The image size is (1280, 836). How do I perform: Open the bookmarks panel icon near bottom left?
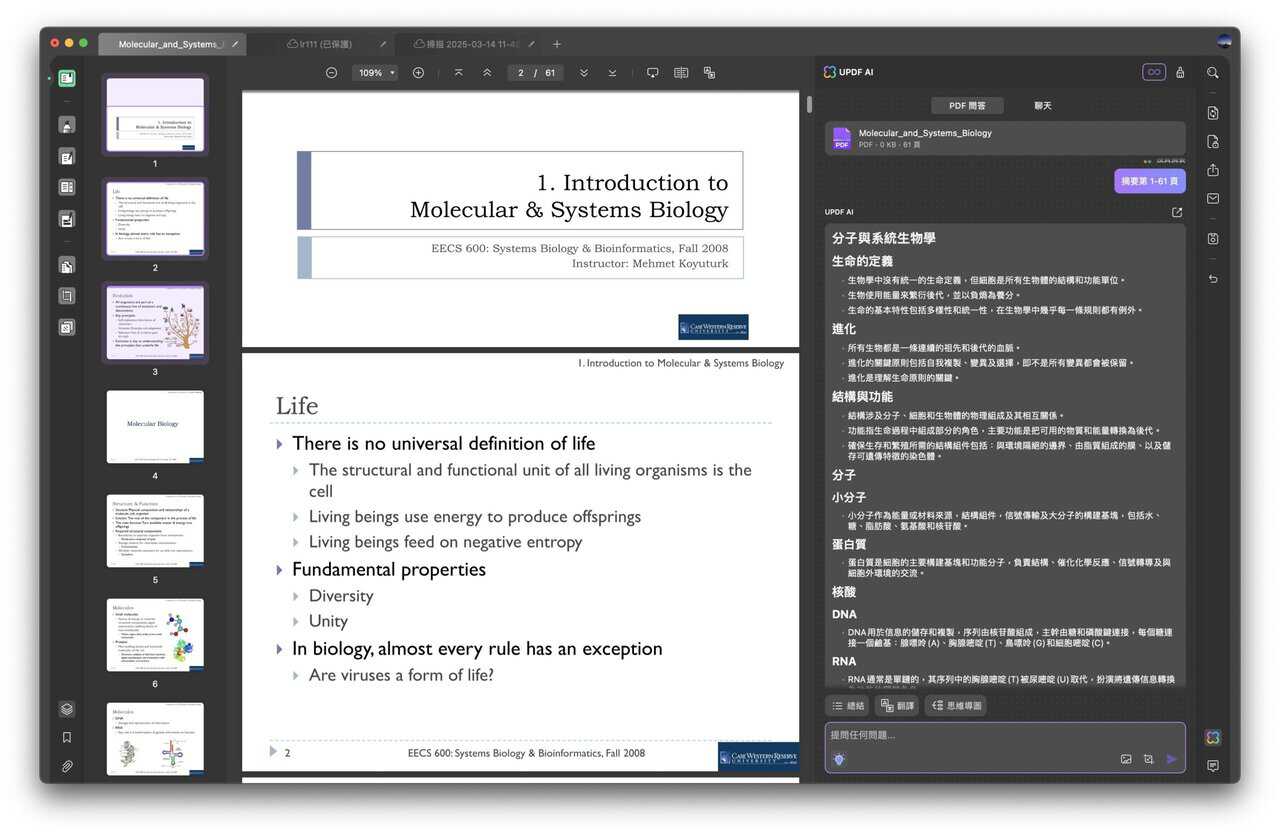pyautogui.click(x=66, y=737)
